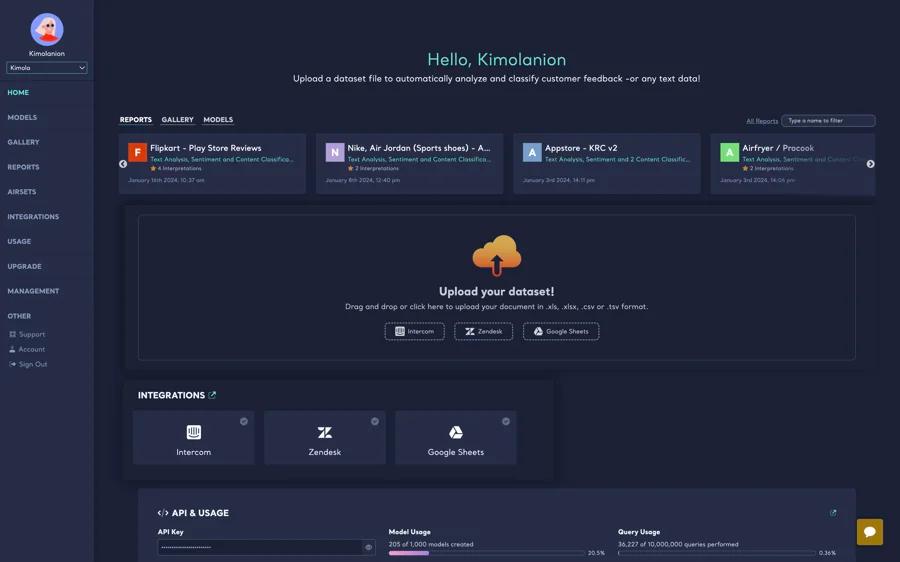The width and height of the screenshot is (900, 562).
Task: Click the star beside Nike's 2 interpretations
Action: tap(351, 169)
